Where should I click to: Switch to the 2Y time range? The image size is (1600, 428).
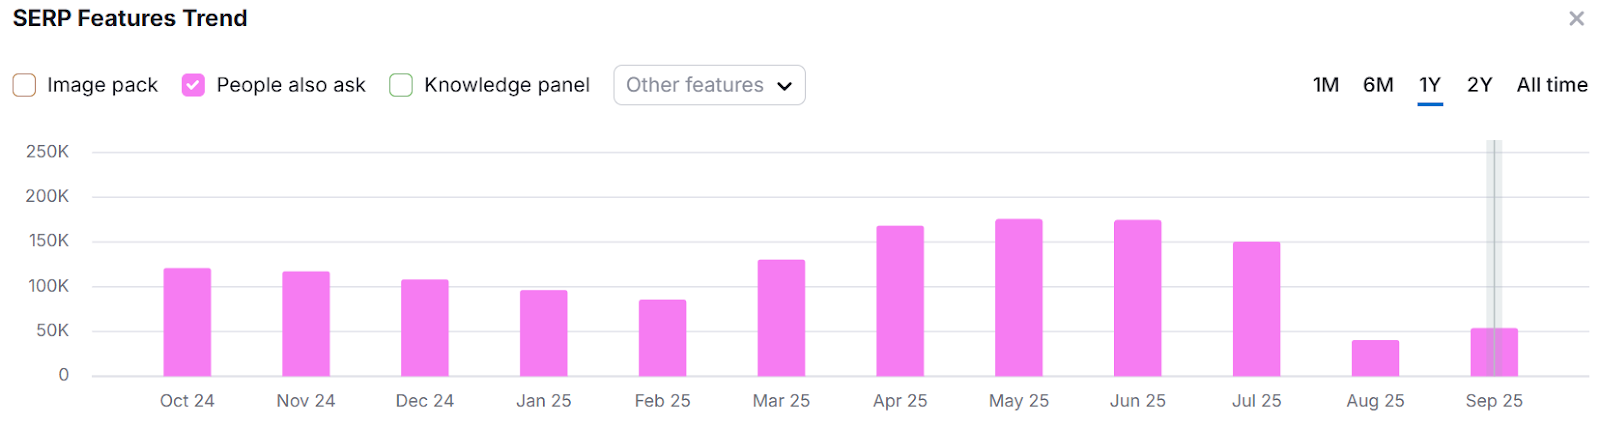point(1479,85)
